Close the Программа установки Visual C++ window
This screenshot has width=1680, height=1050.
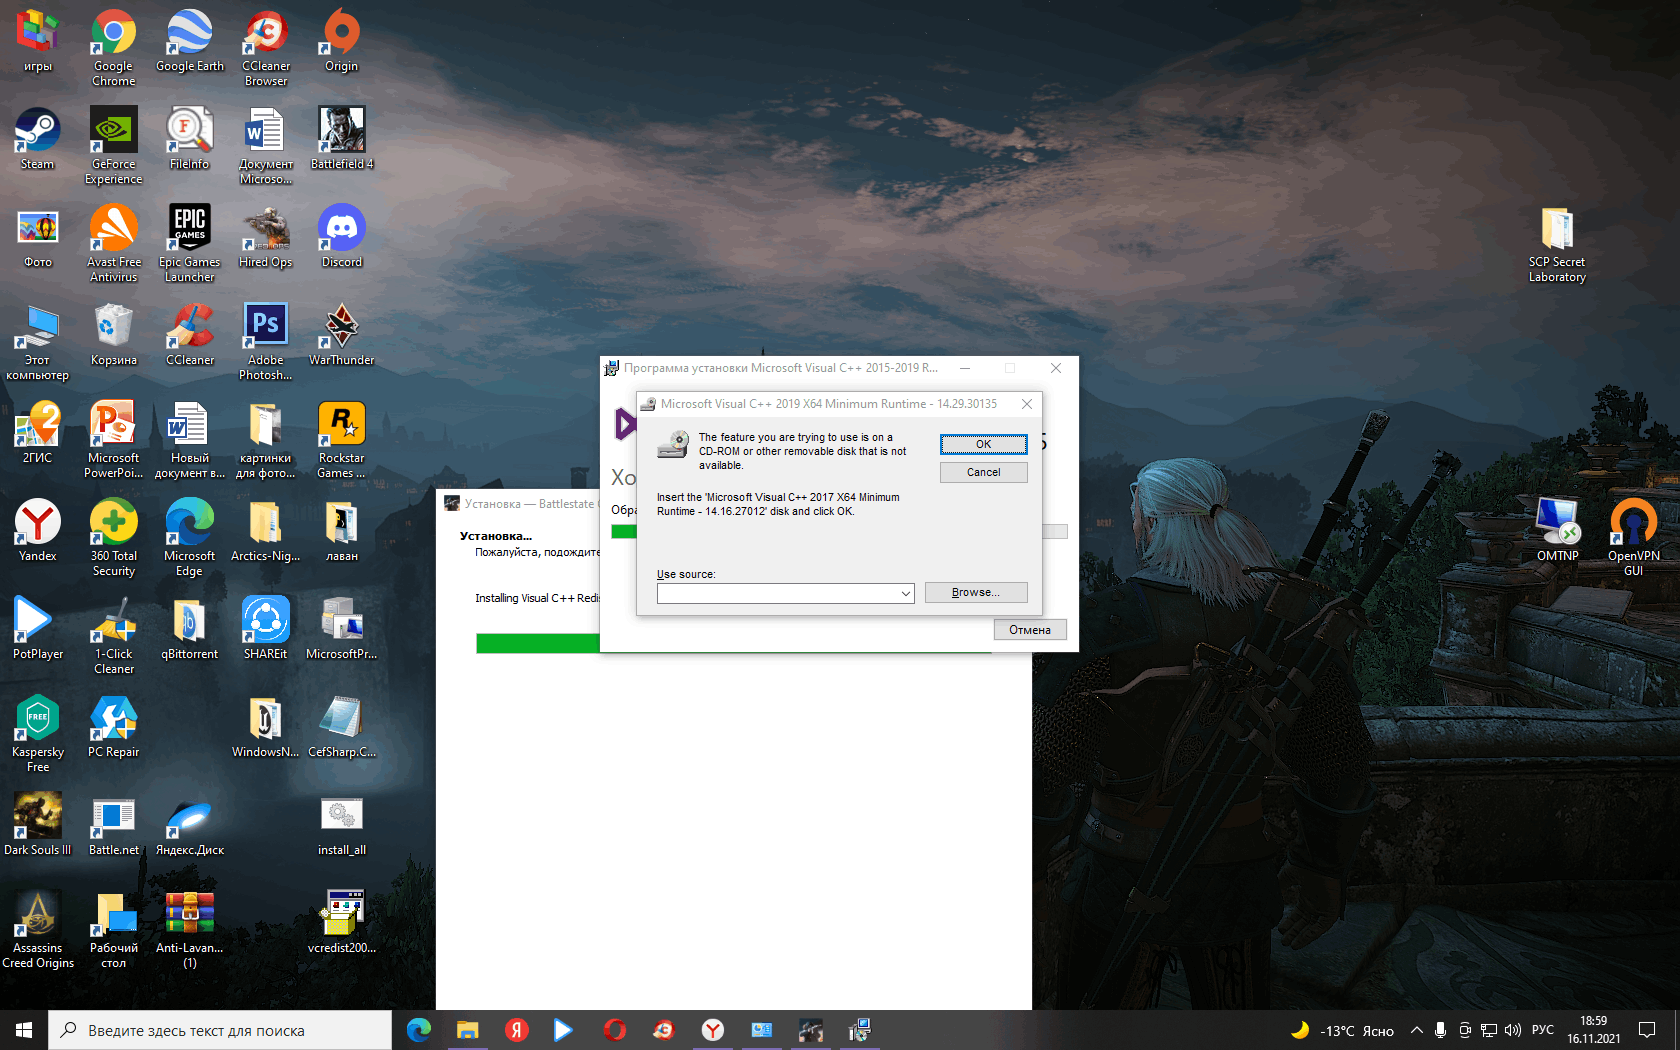[x=1056, y=368]
